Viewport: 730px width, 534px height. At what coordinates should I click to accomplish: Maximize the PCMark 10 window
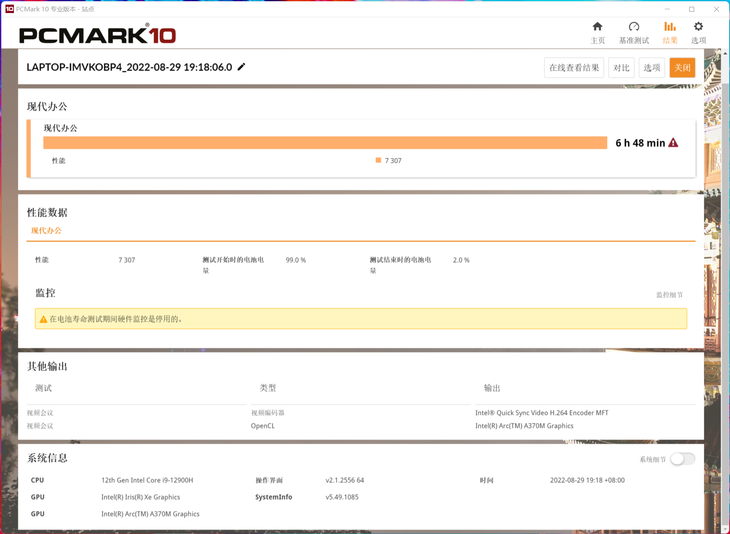pyautogui.click(x=692, y=9)
